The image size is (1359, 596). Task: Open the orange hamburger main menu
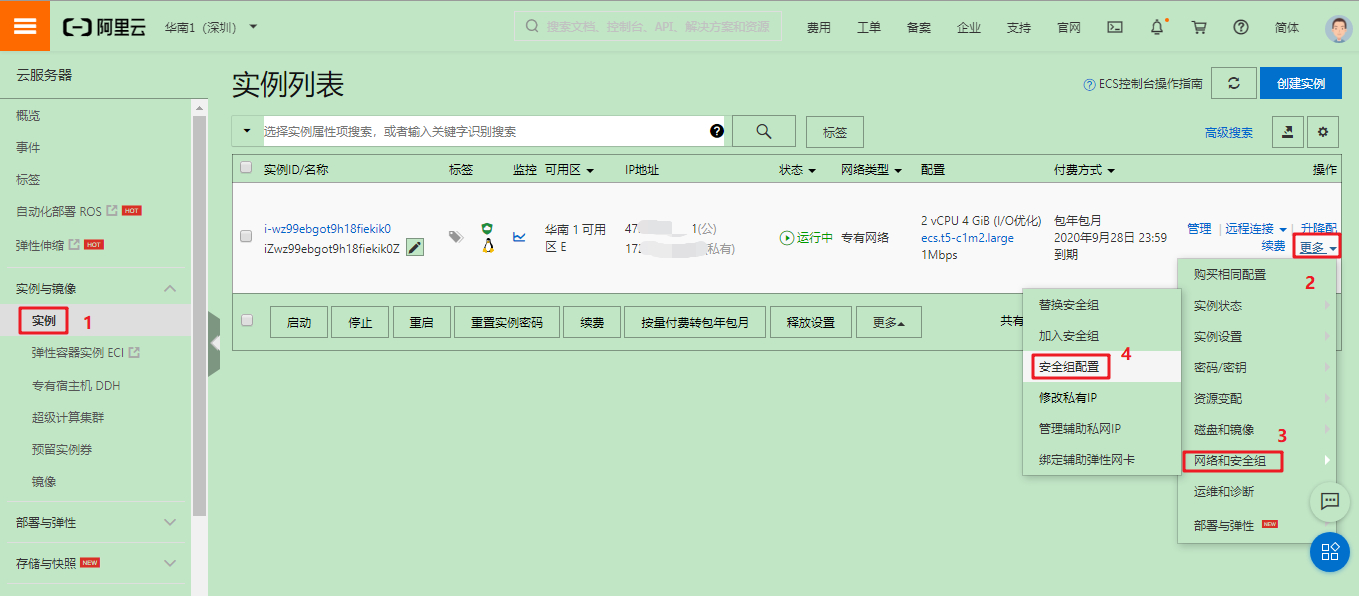coord(25,26)
